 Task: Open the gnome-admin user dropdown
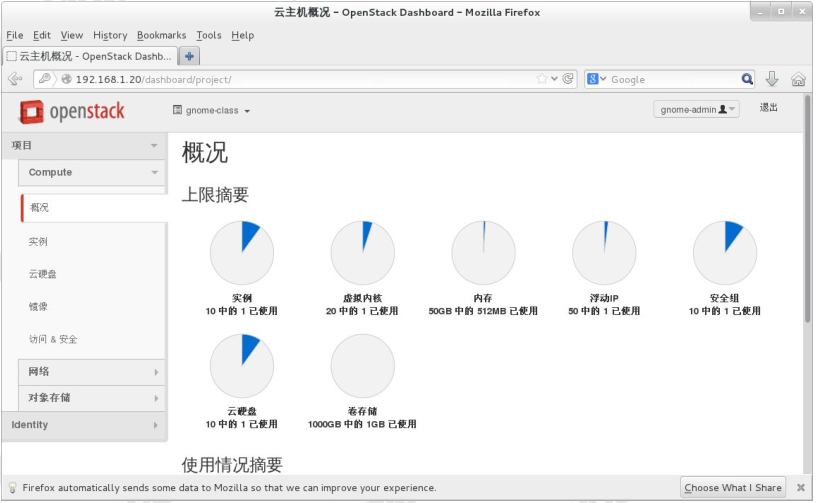pyautogui.click(x=696, y=109)
